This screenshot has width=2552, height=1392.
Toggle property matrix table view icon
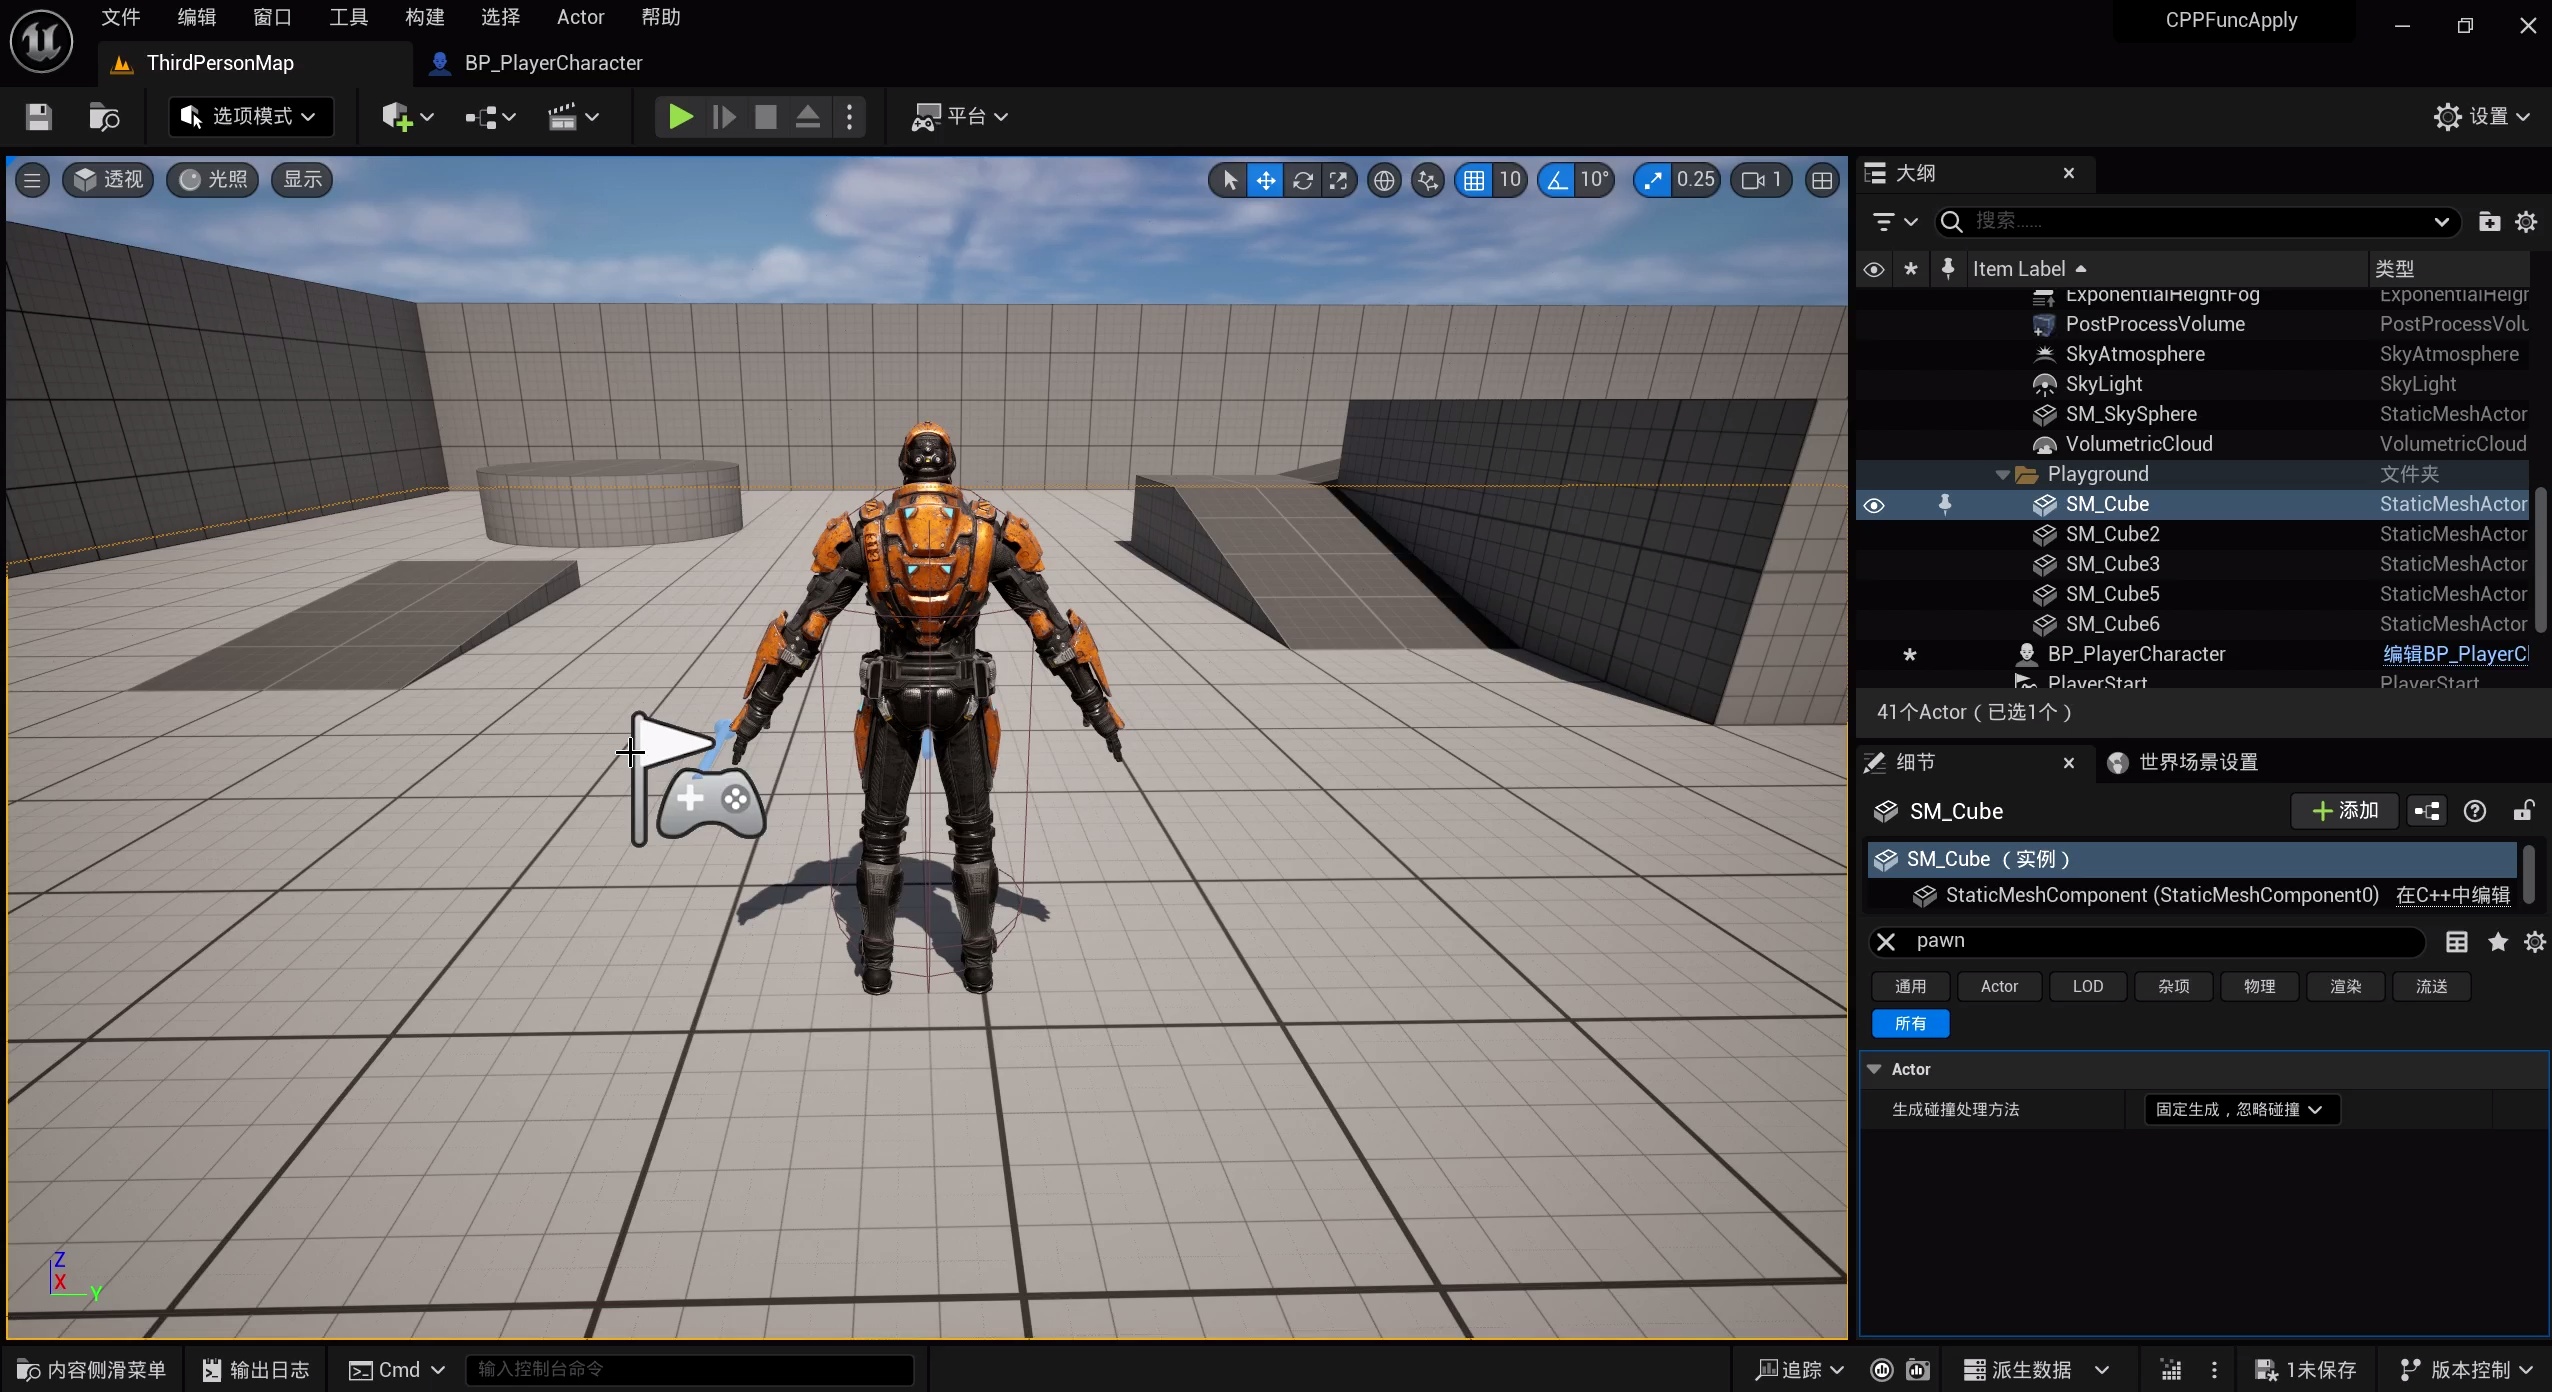(x=2457, y=942)
